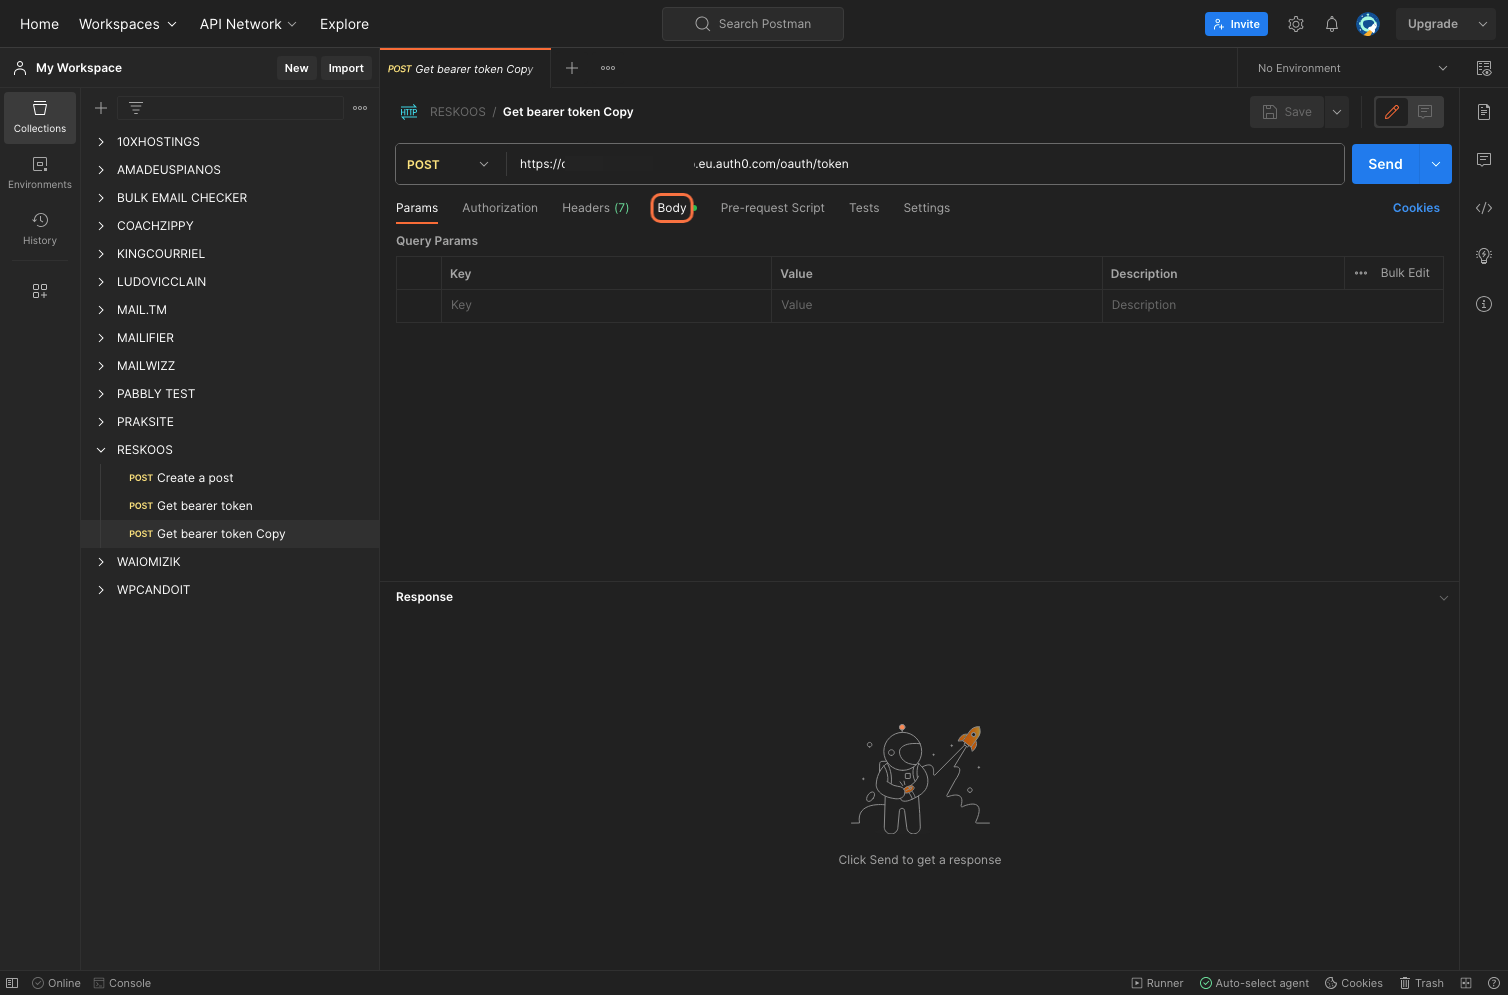Click the plus icon to create new collection
Viewport: 1508px width, 995px height.
coord(101,108)
